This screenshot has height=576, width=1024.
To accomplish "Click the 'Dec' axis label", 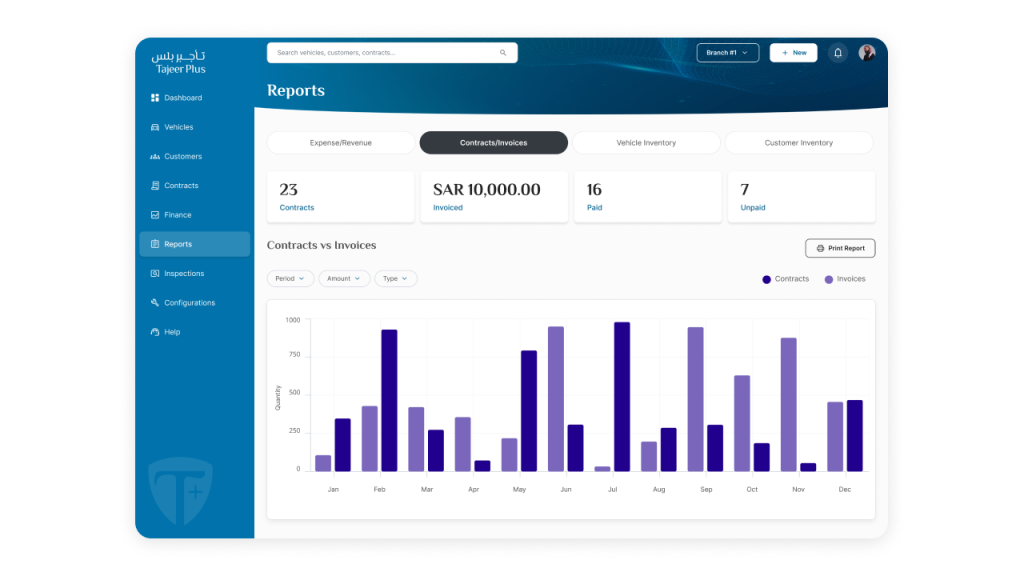I will click(x=845, y=490).
